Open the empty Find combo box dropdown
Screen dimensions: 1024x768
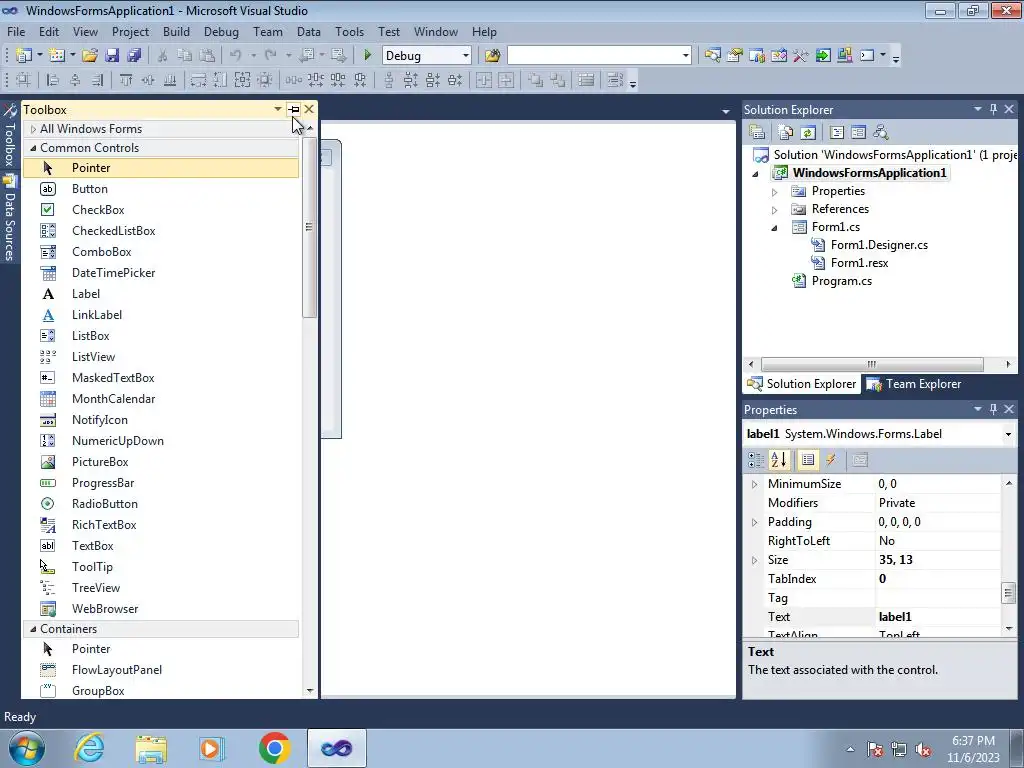pyautogui.click(x=685, y=56)
